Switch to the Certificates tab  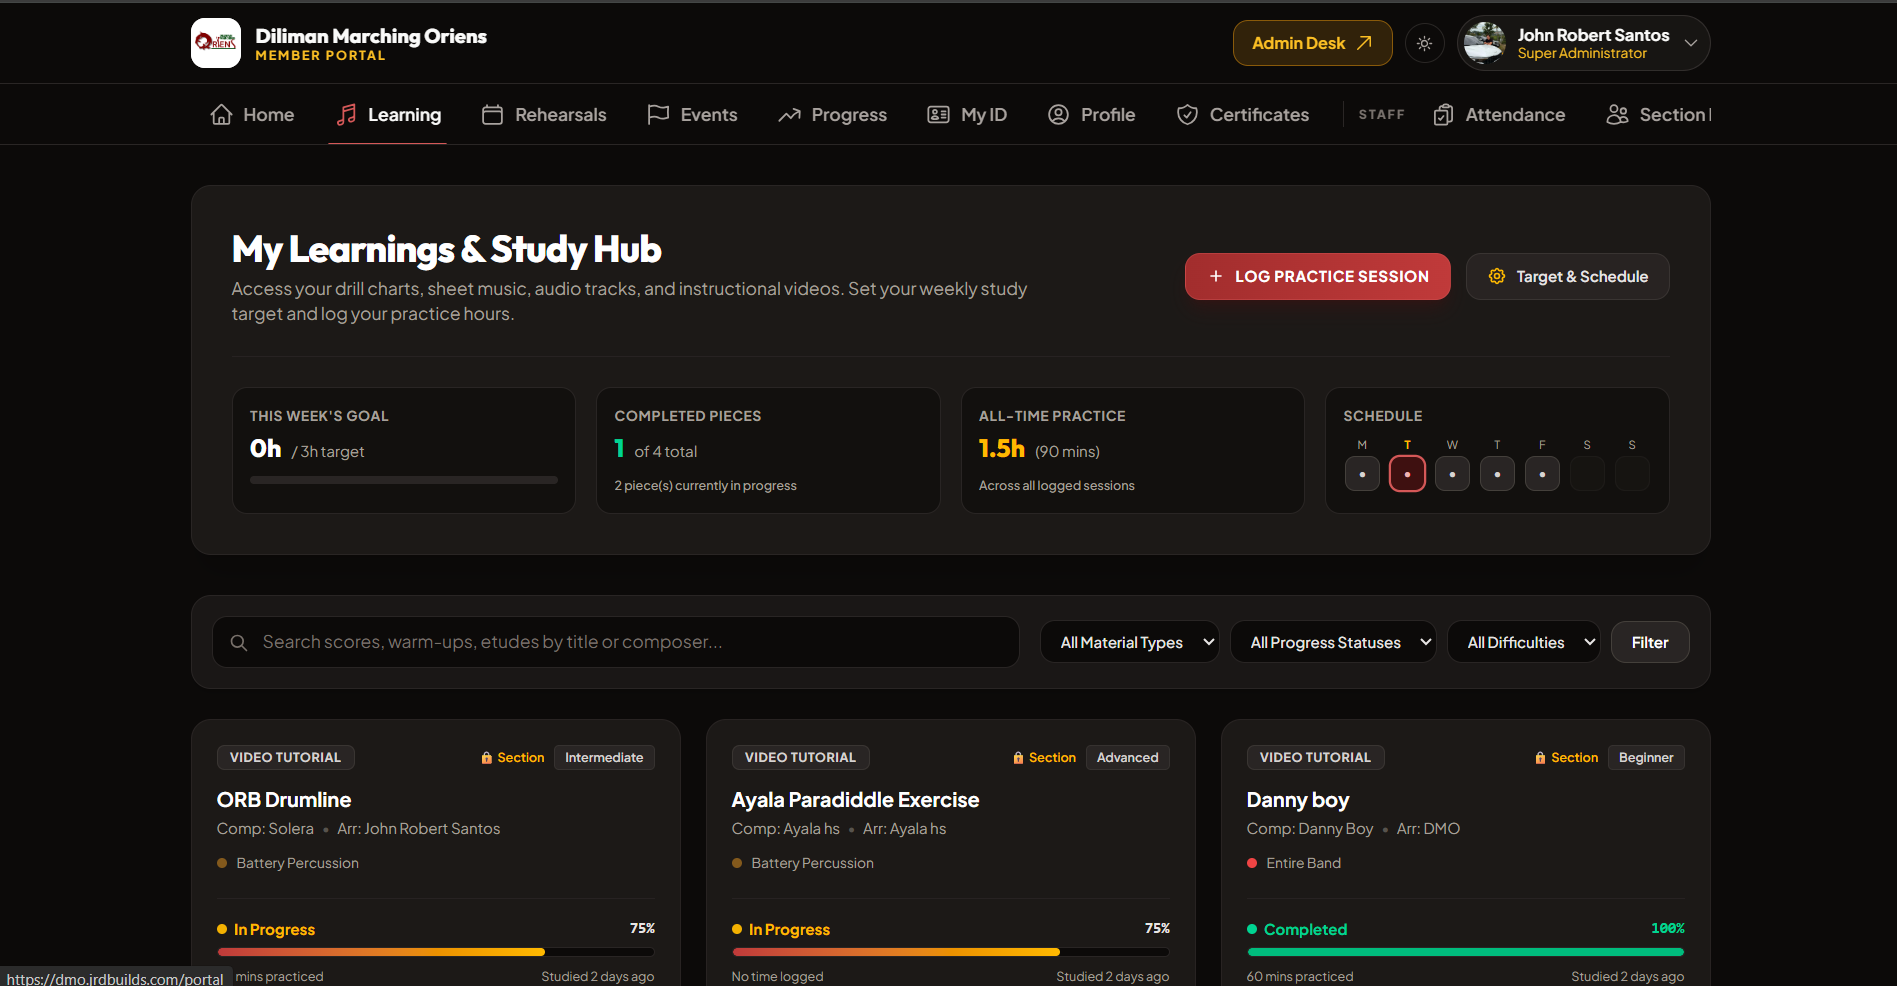(x=1242, y=114)
